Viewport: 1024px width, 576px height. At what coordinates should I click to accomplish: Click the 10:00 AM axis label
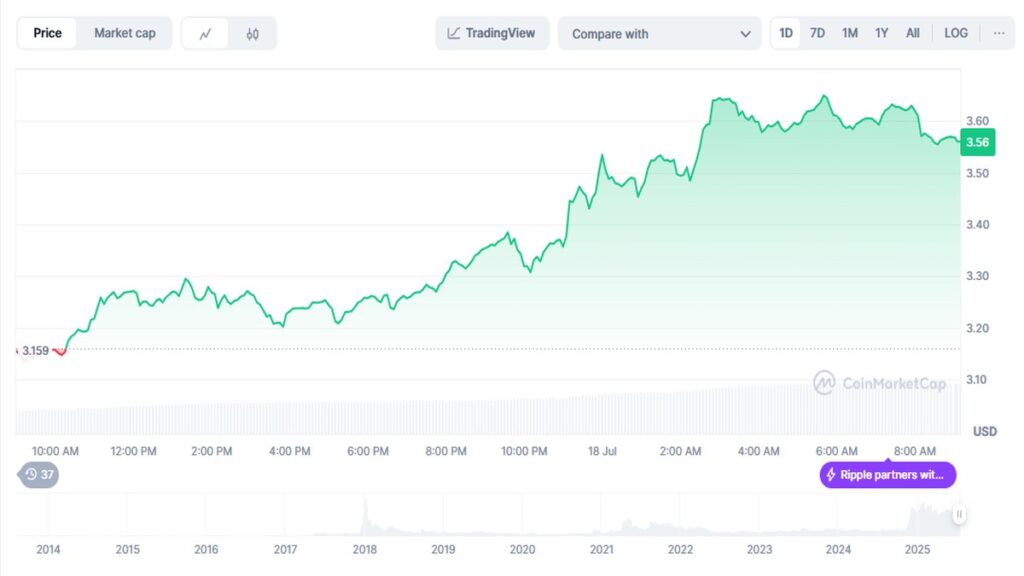[56, 451]
